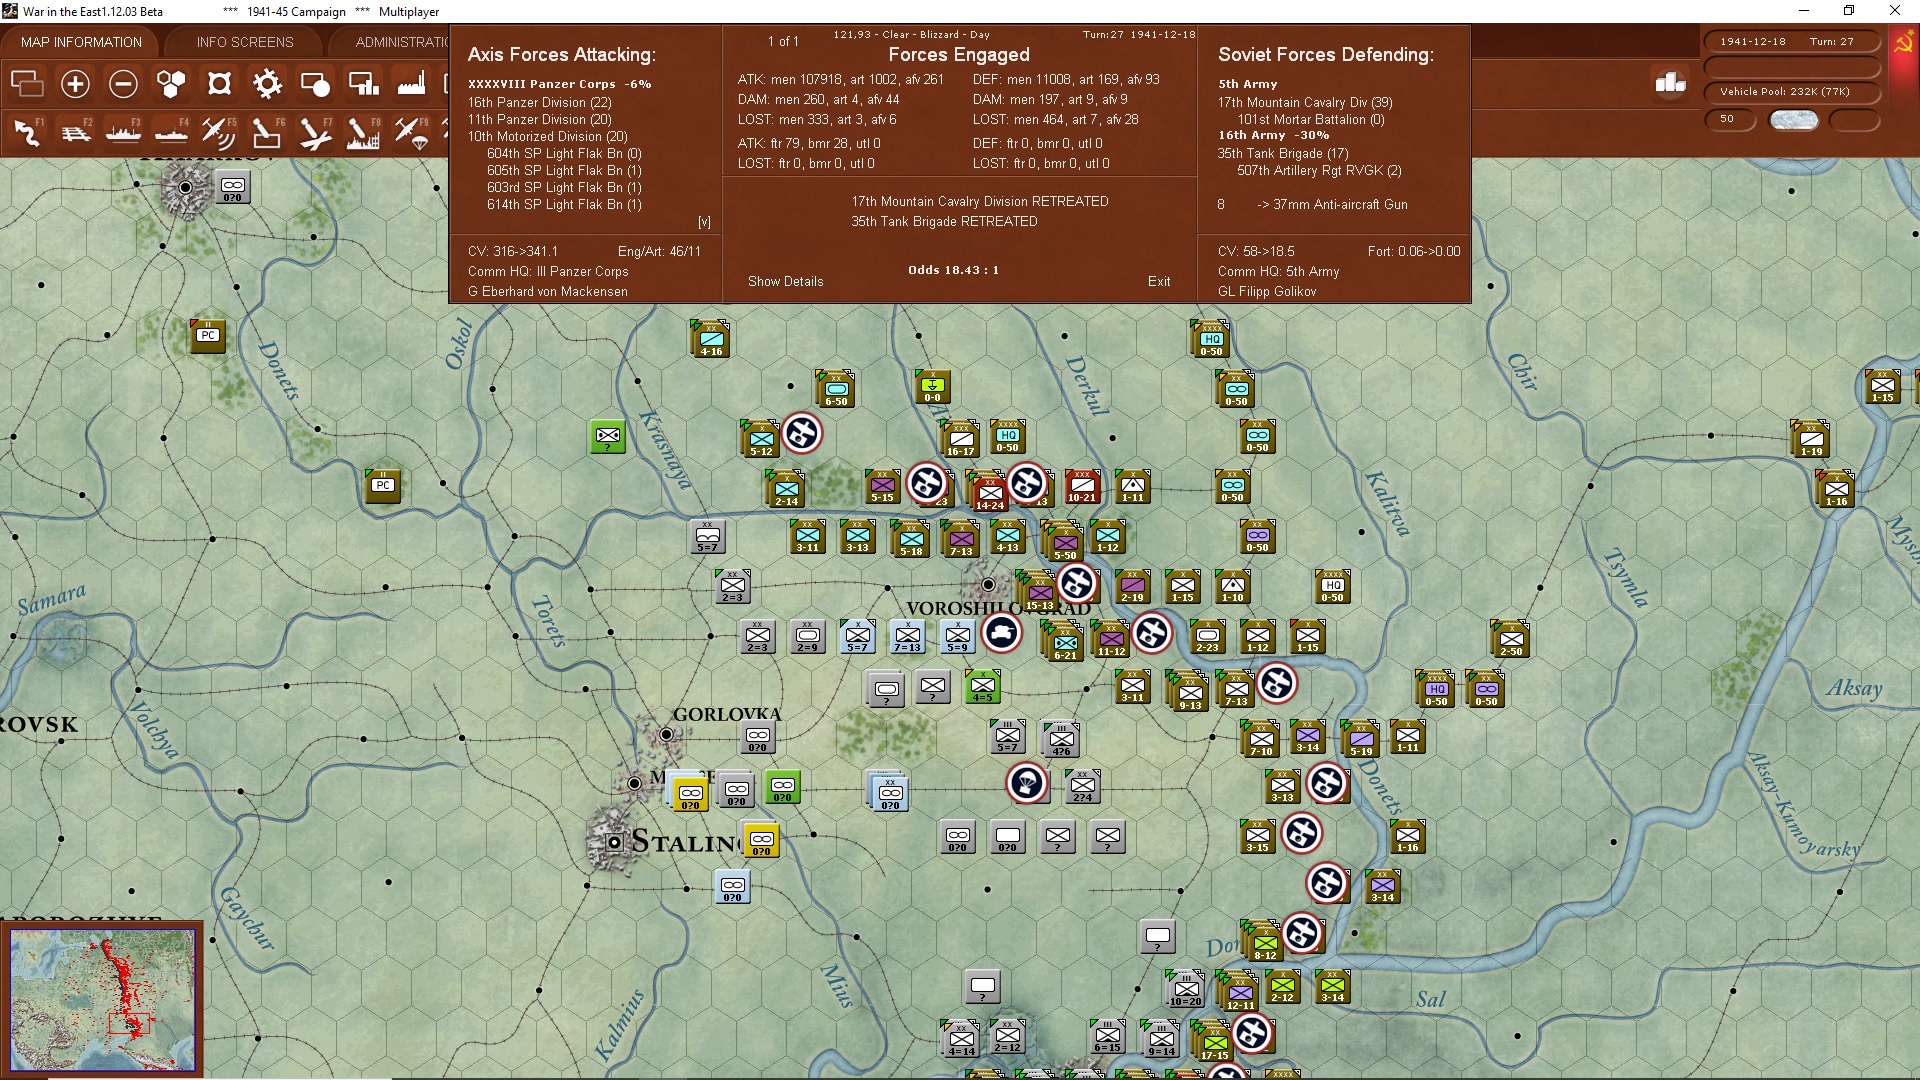Viewport: 1920px width, 1080px height.
Task: Click the bar chart statistics icon
Action: (1670, 82)
